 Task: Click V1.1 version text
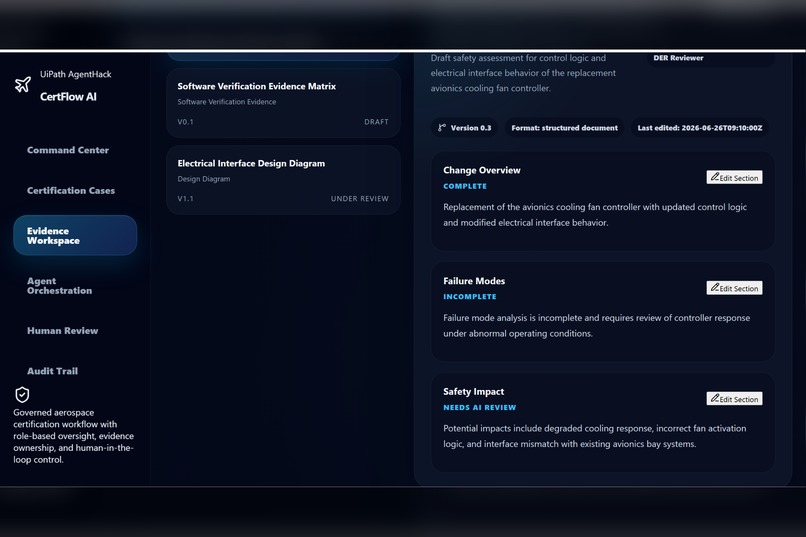click(186, 199)
